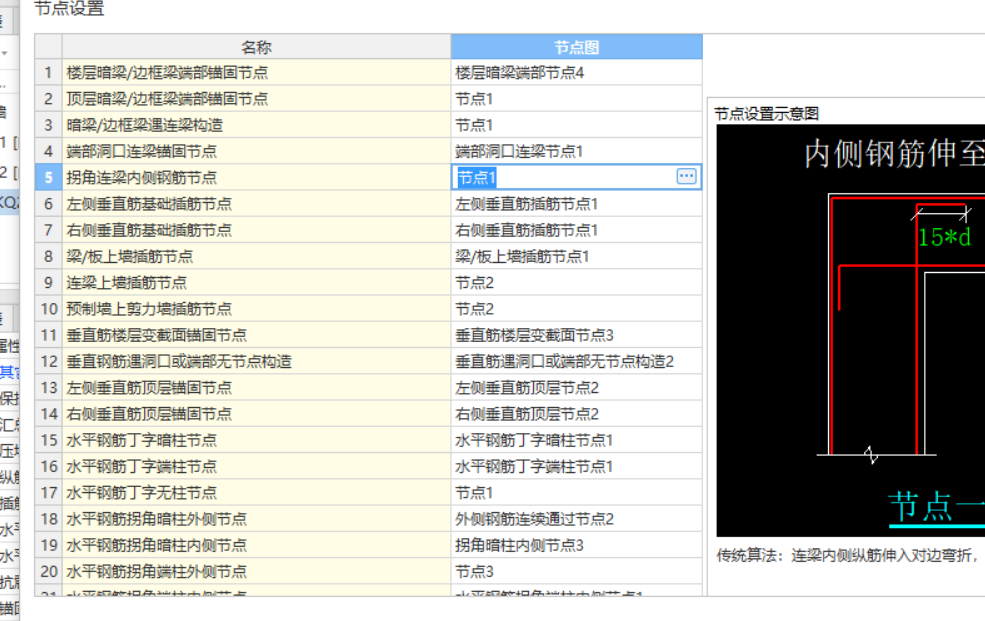The image size is (985, 621).
Task: Select row 13 左侧垂直筋顶层锚固节点
Action: [x=256, y=388]
